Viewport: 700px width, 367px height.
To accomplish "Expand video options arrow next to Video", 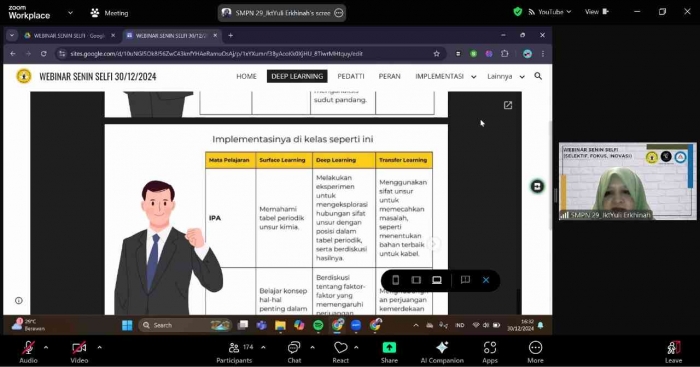I will pyautogui.click(x=99, y=347).
